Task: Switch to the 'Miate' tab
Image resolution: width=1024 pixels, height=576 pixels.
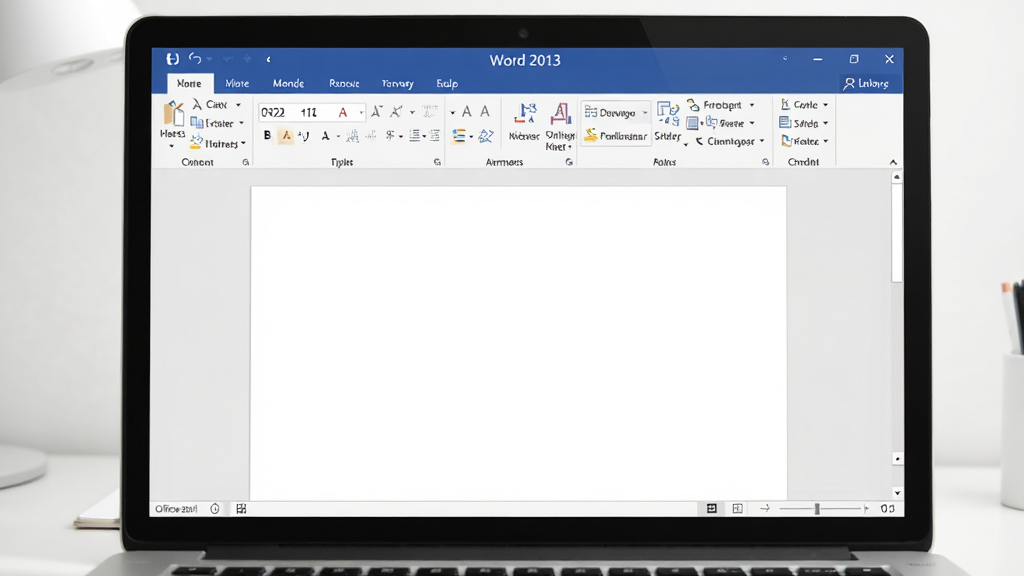Action: coord(237,84)
